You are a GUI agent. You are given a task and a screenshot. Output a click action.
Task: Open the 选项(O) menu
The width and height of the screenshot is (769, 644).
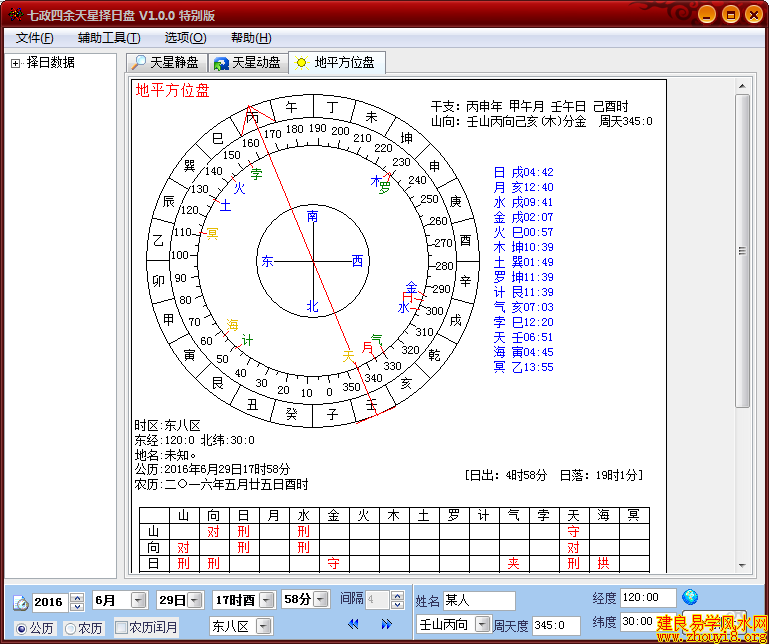(185, 38)
